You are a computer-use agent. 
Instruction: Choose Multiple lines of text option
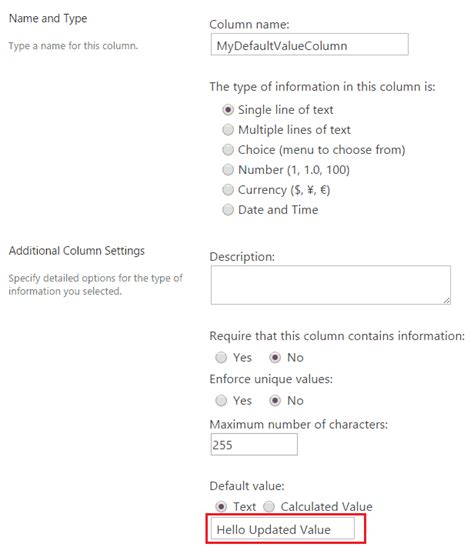click(228, 130)
